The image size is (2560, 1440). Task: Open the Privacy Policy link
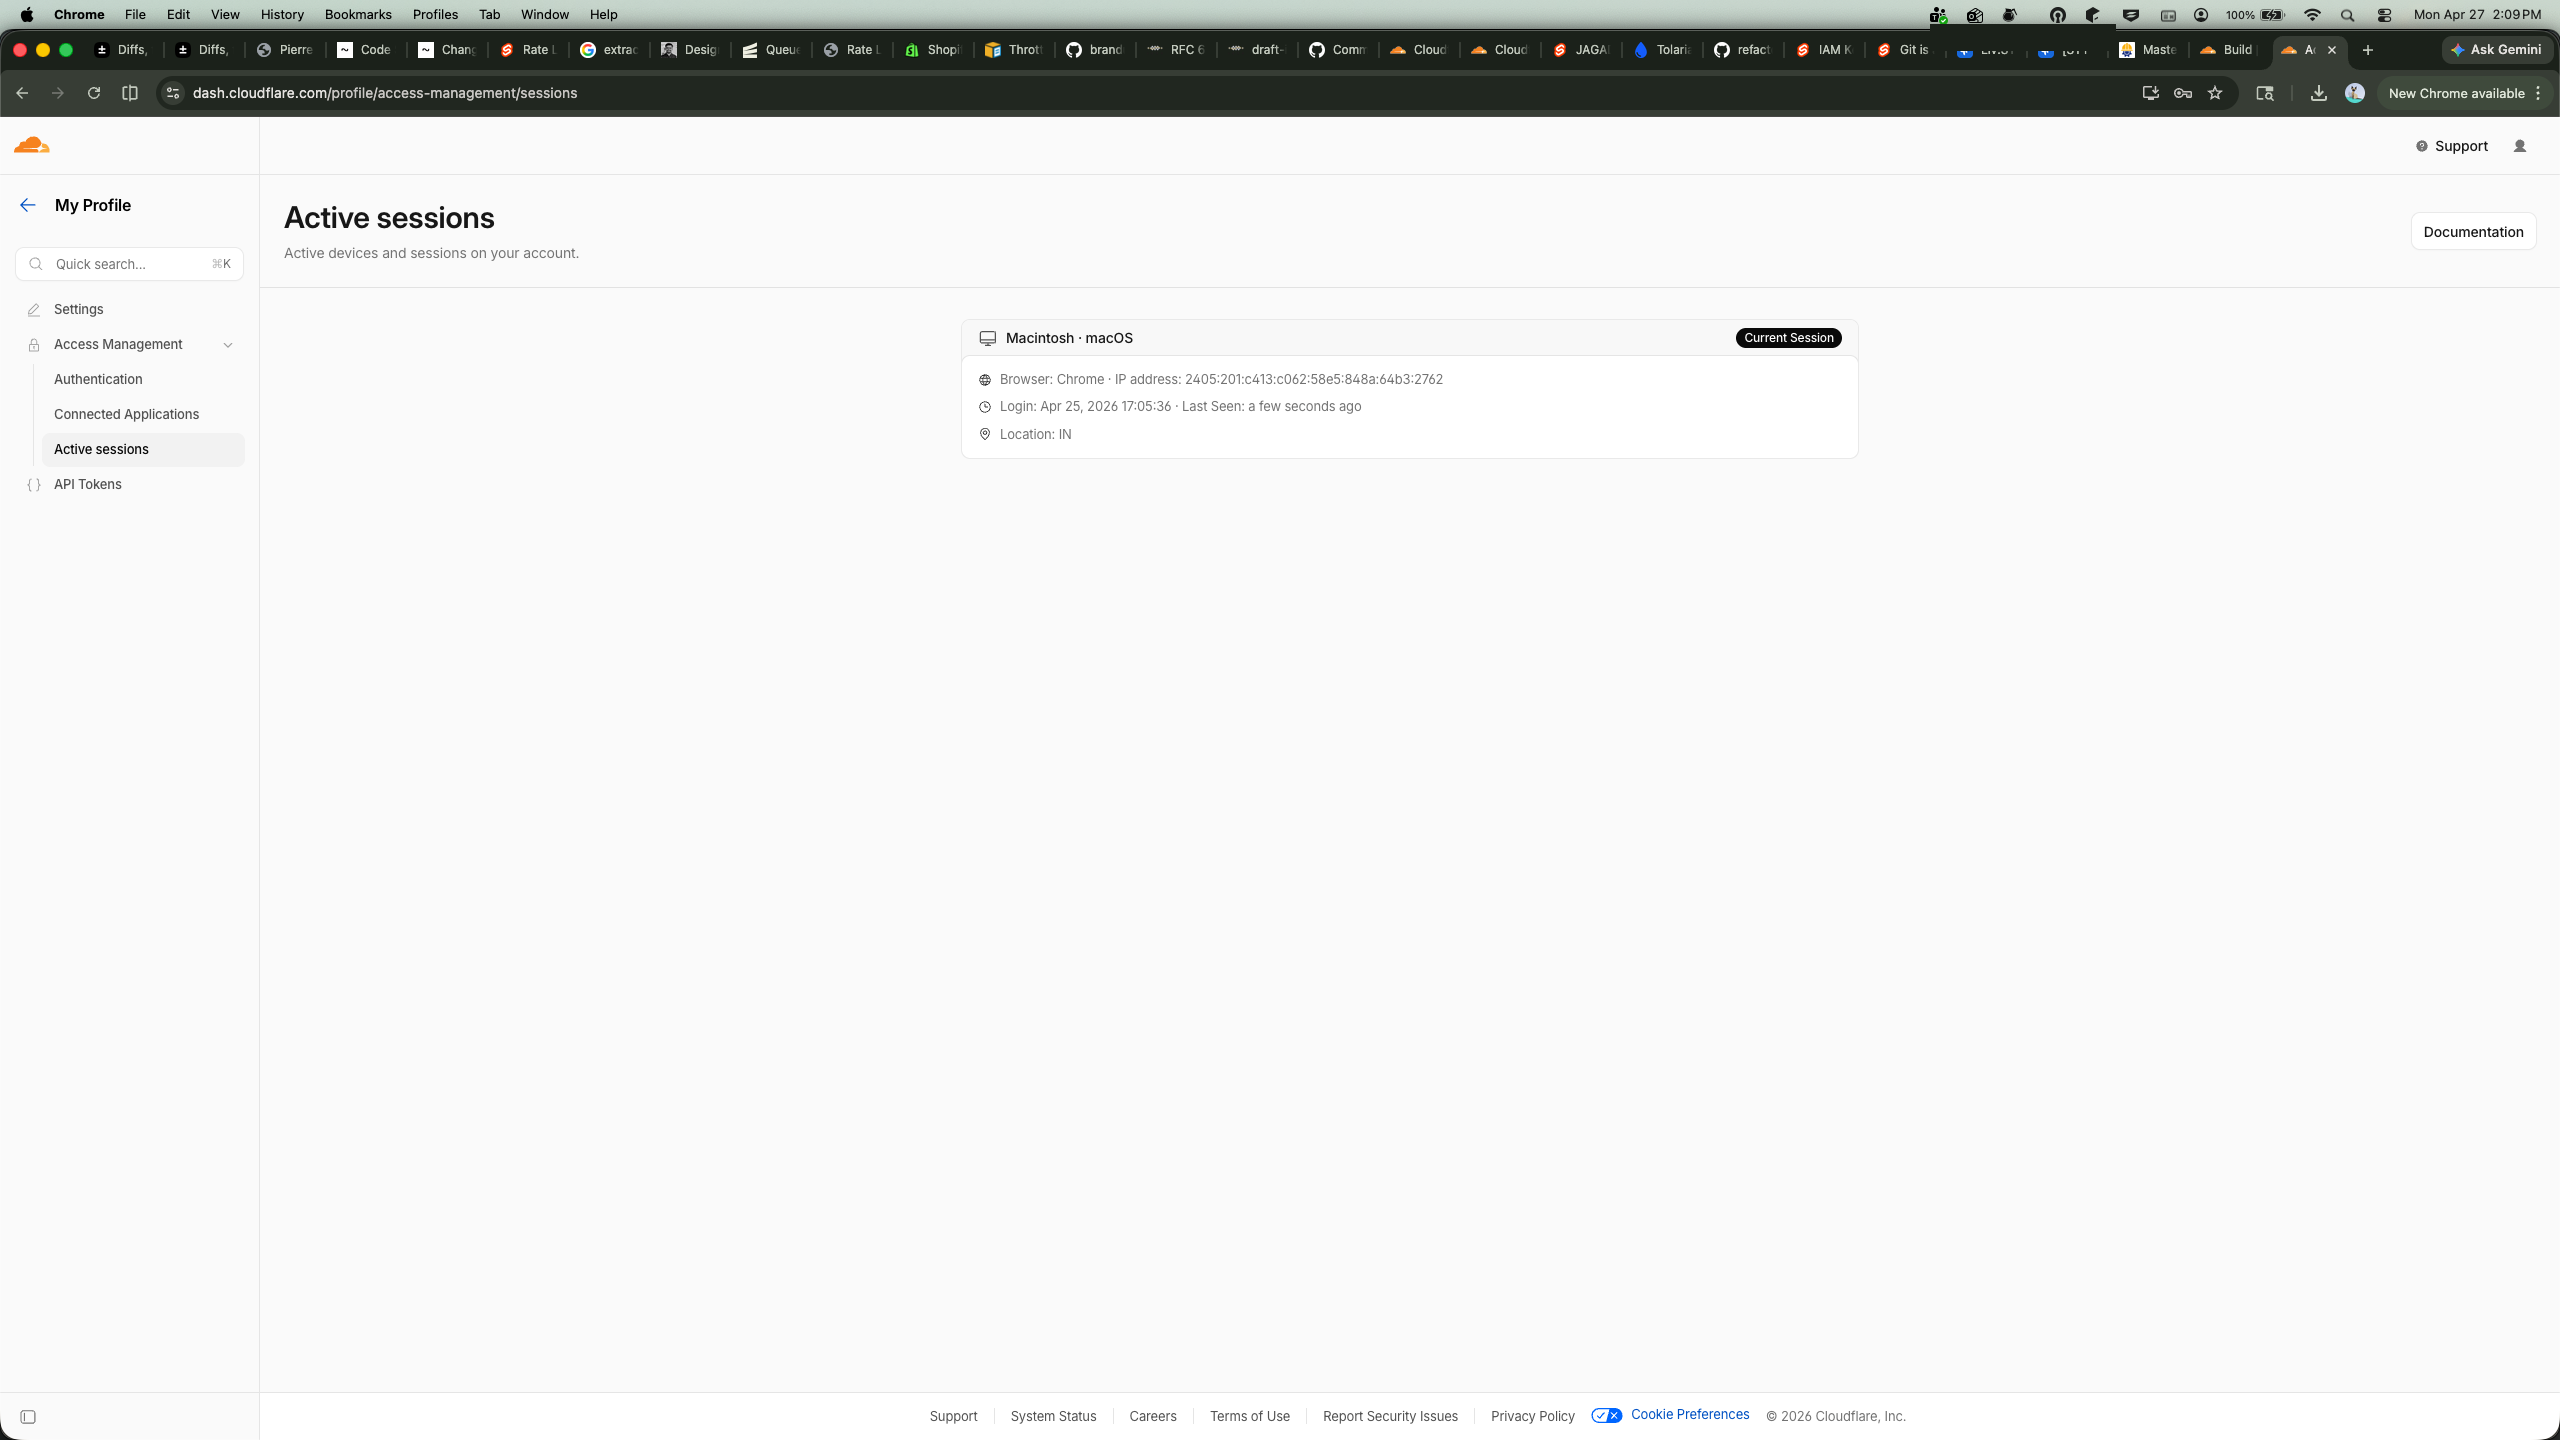1531,1416
